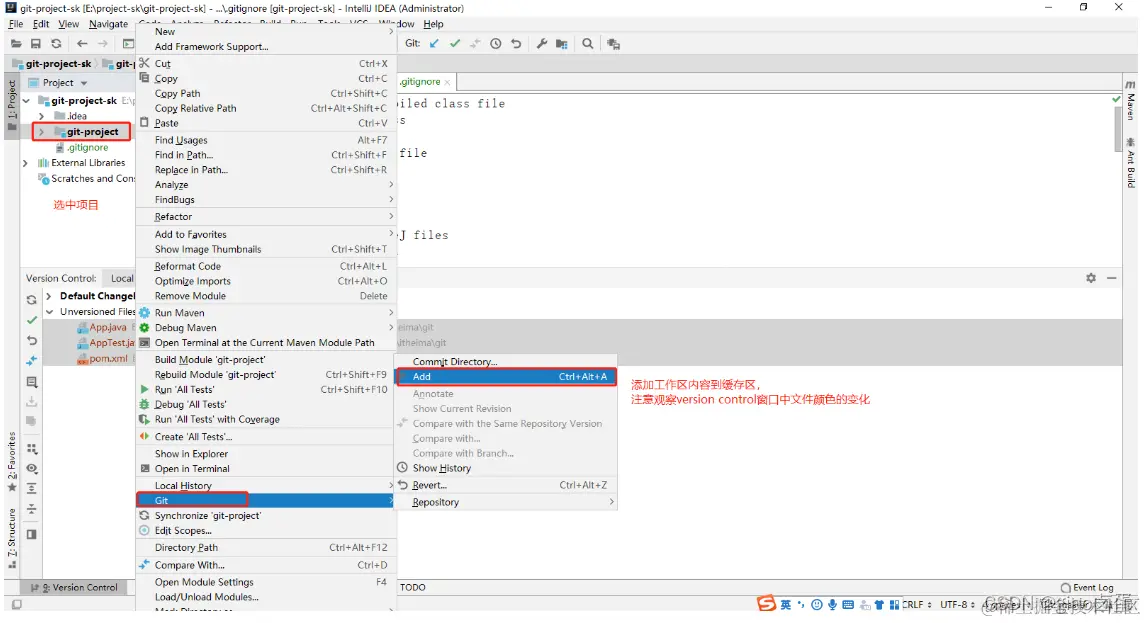Click Git Update Project blue arrow icon
Viewport: 1147px width, 623px height.
click(434, 44)
